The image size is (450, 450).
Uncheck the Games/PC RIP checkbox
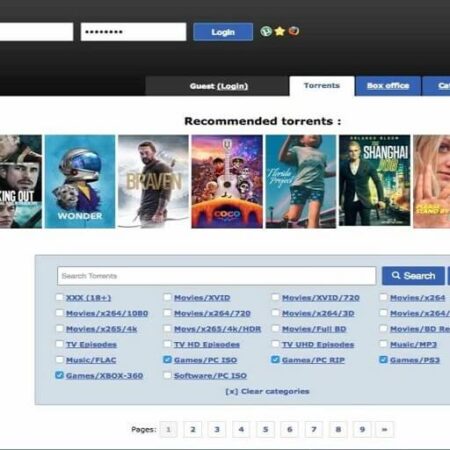[275, 359]
